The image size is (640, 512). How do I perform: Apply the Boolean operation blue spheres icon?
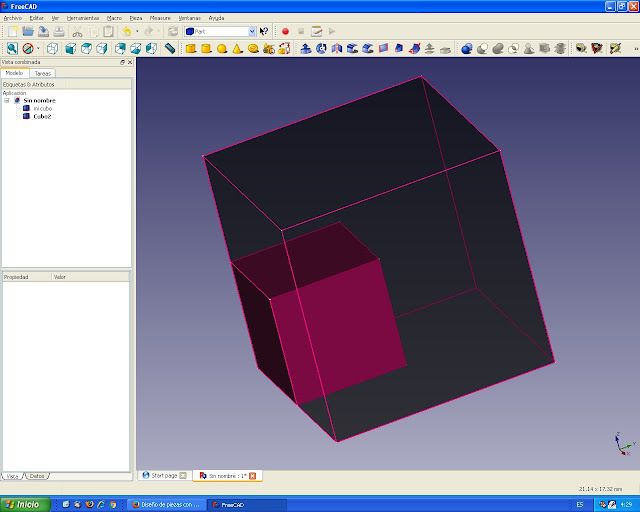click(x=467, y=49)
